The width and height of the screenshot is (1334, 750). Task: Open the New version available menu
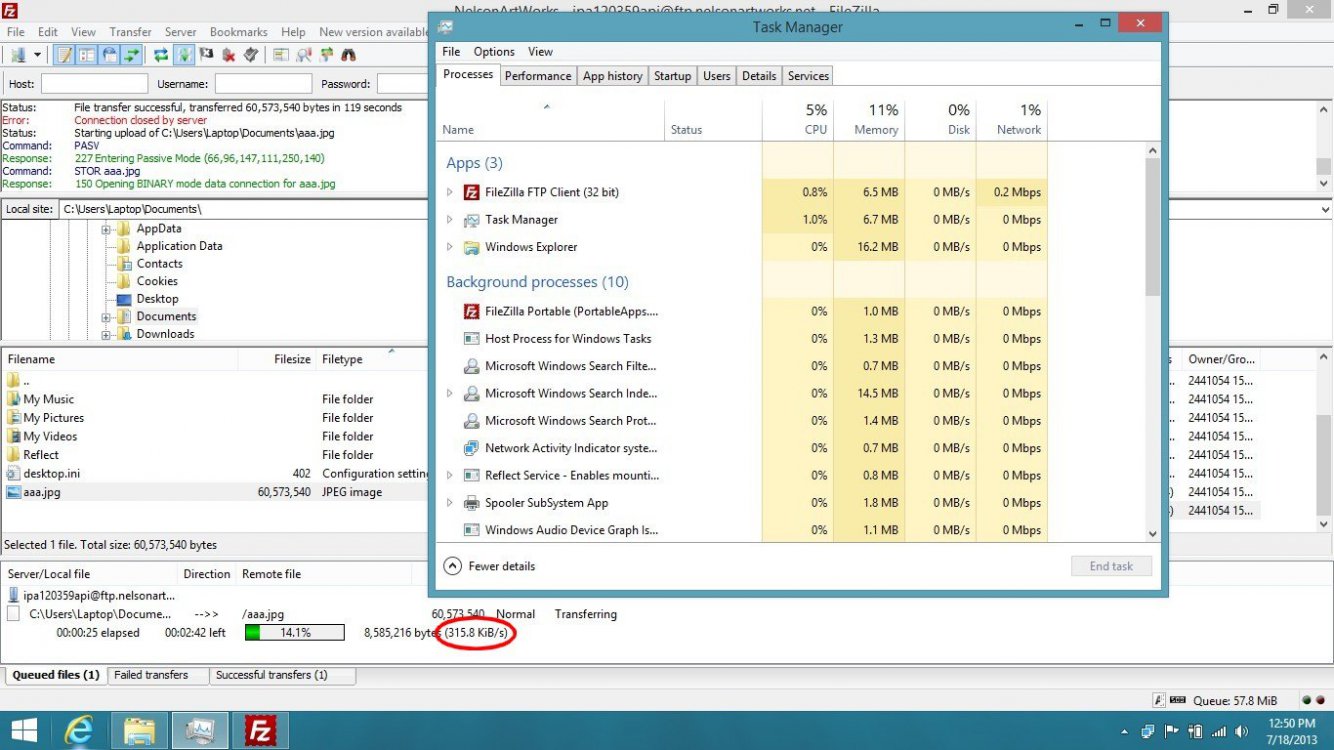[x=372, y=32]
